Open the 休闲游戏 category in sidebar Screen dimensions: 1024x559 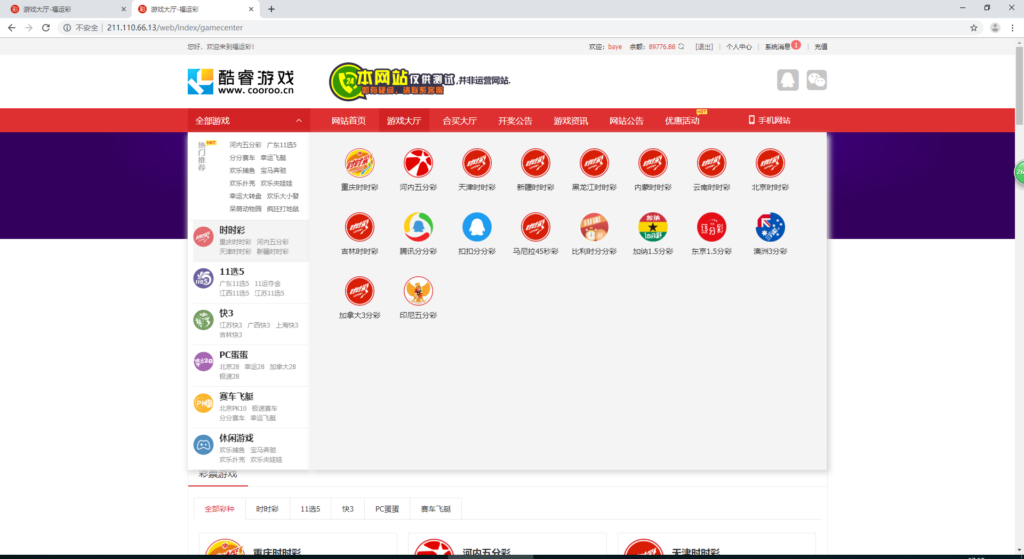click(236, 438)
